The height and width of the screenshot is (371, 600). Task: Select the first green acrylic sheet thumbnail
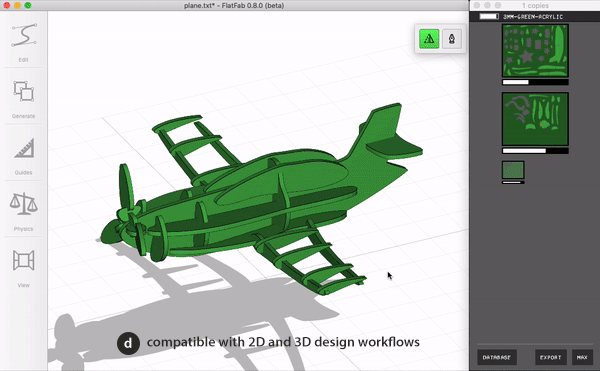click(x=535, y=50)
